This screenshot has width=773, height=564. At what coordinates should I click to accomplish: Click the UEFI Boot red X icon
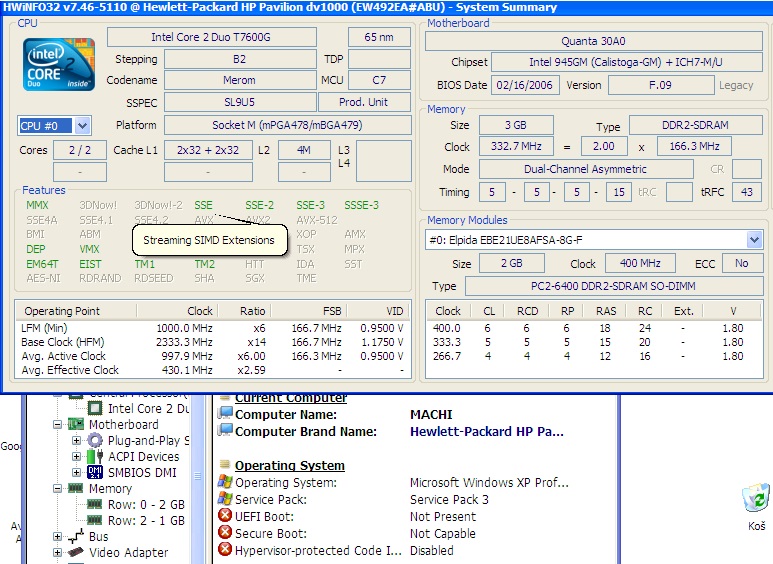(x=225, y=516)
